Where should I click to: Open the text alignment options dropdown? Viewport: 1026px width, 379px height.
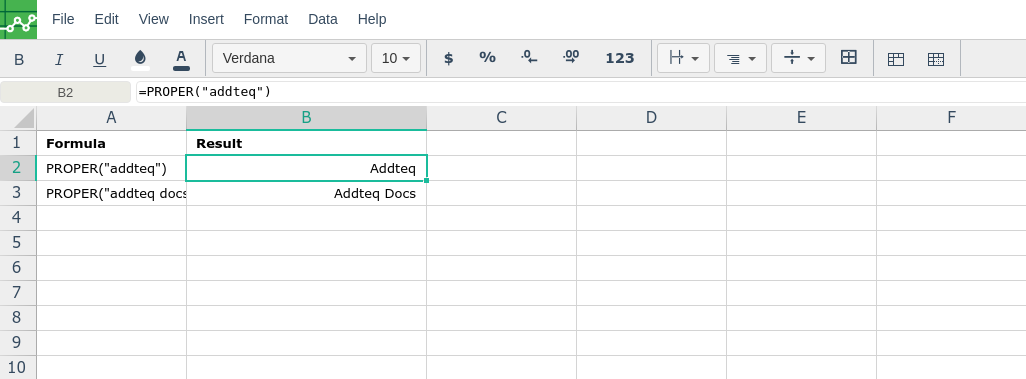tap(741, 58)
